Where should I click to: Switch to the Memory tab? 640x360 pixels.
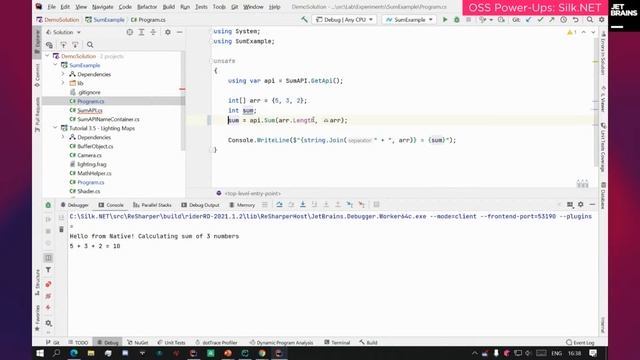tap(242, 205)
